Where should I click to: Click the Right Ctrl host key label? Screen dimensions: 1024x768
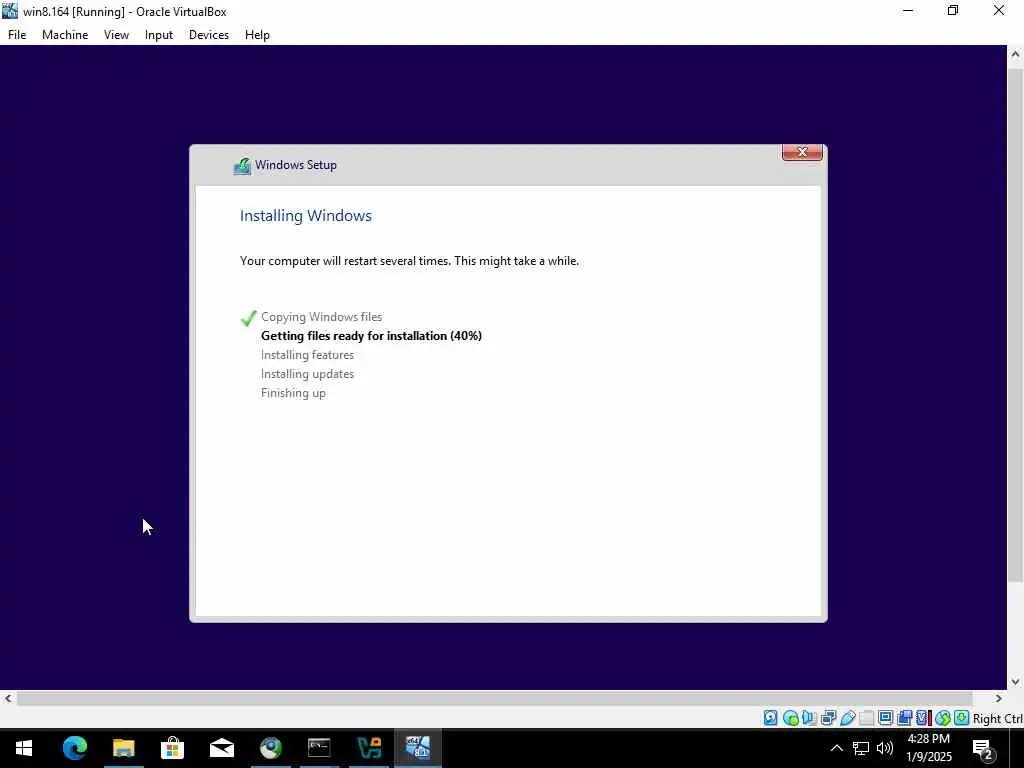click(x=997, y=718)
